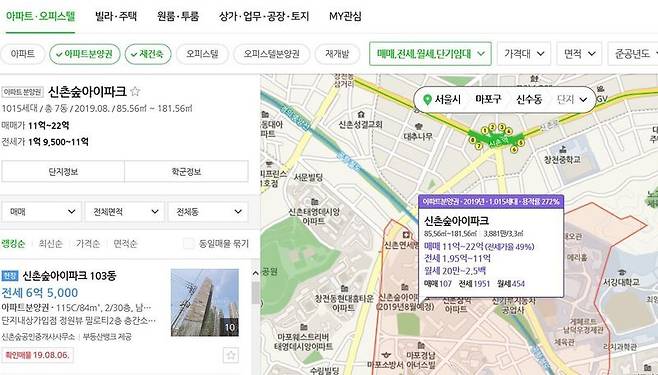658x375 pixels.
Task: Click the 매매 11억~22억 popup line
Action: click(x=479, y=246)
